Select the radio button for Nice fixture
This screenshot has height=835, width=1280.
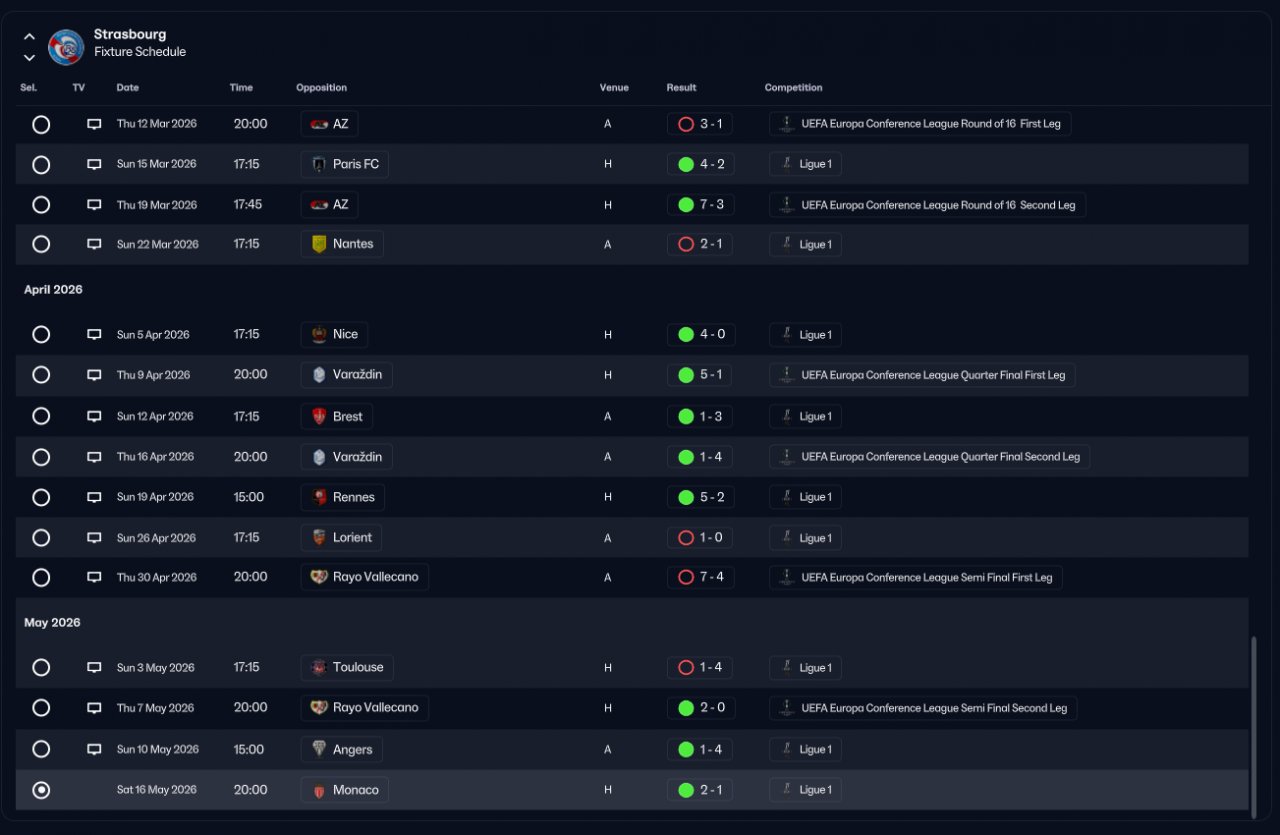(41, 335)
